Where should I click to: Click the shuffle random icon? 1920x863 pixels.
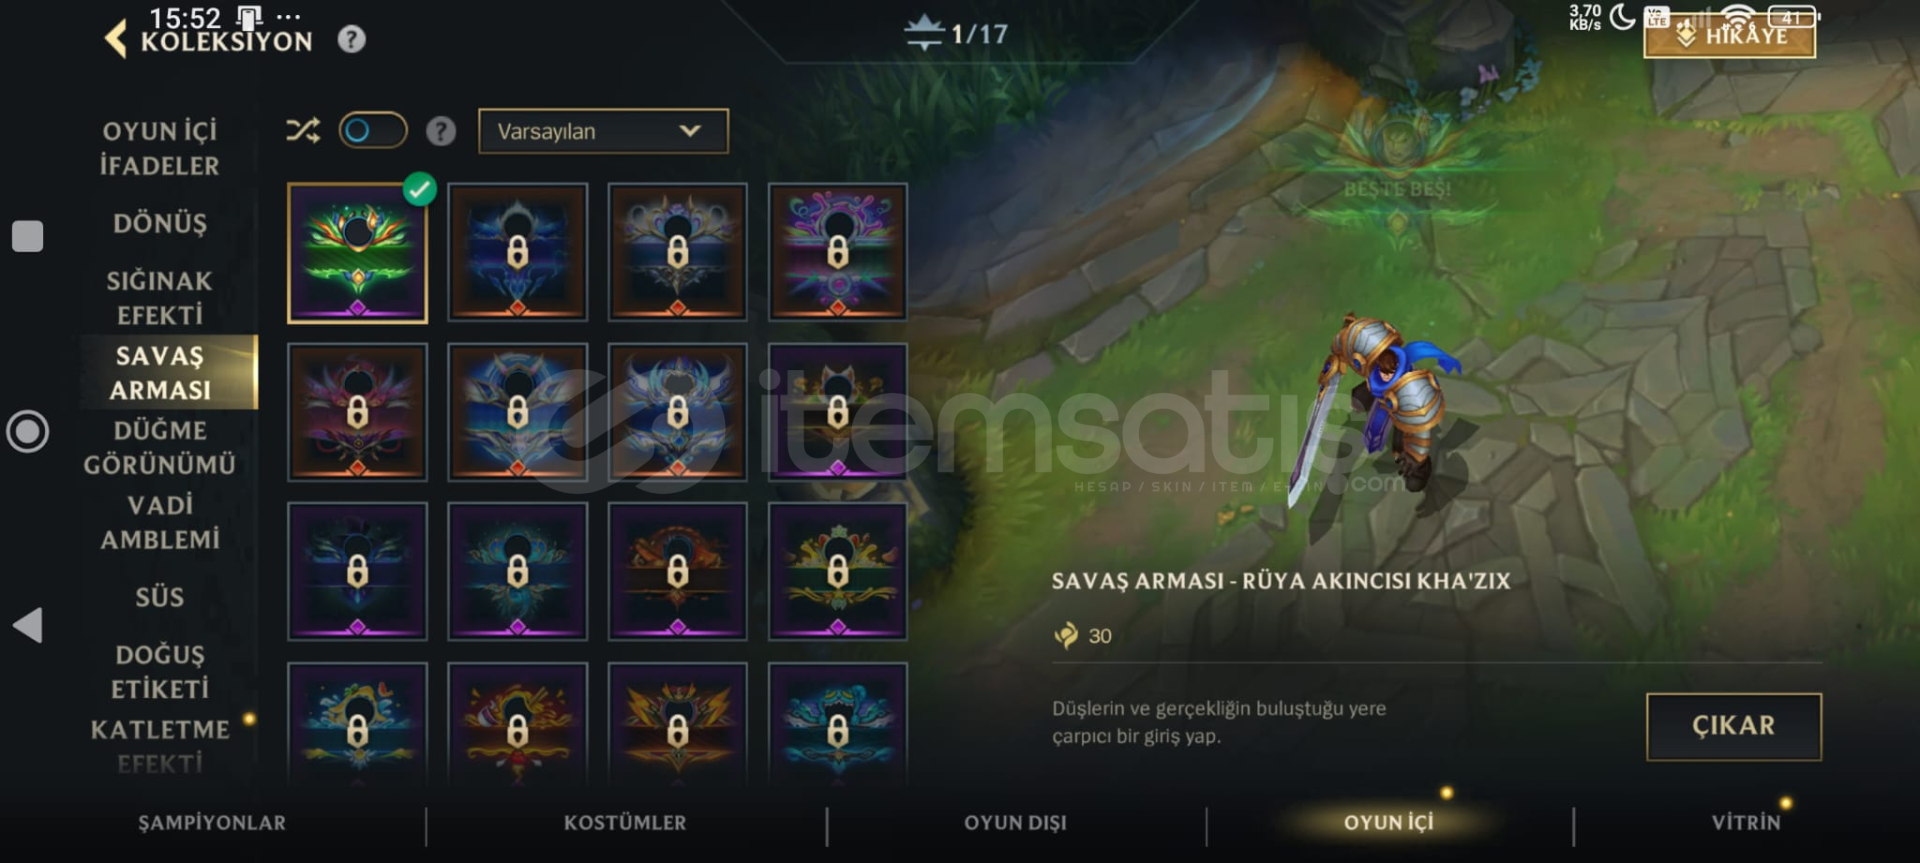point(303,131)
